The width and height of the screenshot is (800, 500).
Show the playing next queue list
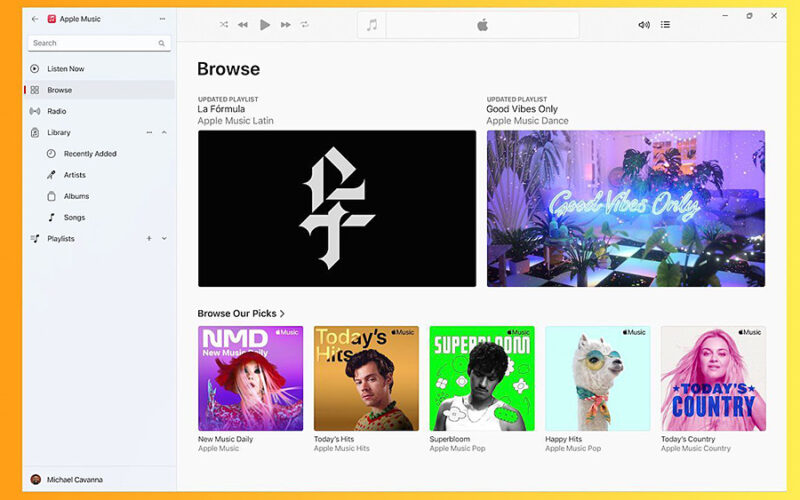(x=665, y=24)
